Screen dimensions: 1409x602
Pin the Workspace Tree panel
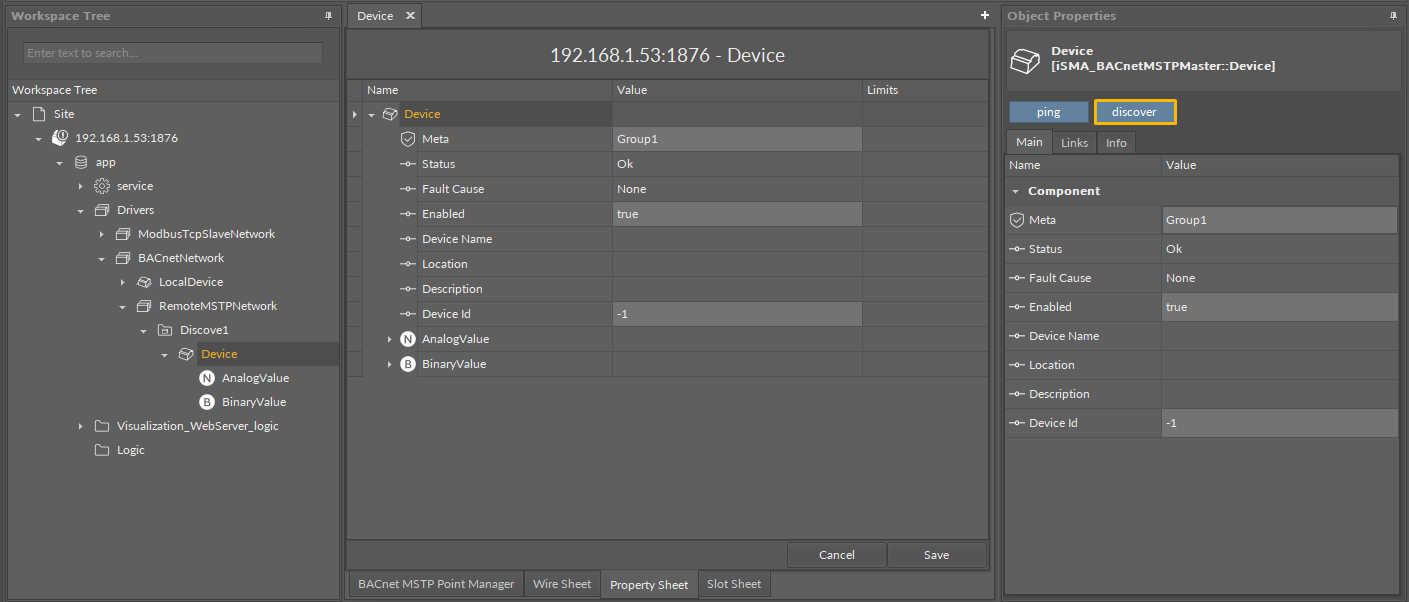click(329, 16)
